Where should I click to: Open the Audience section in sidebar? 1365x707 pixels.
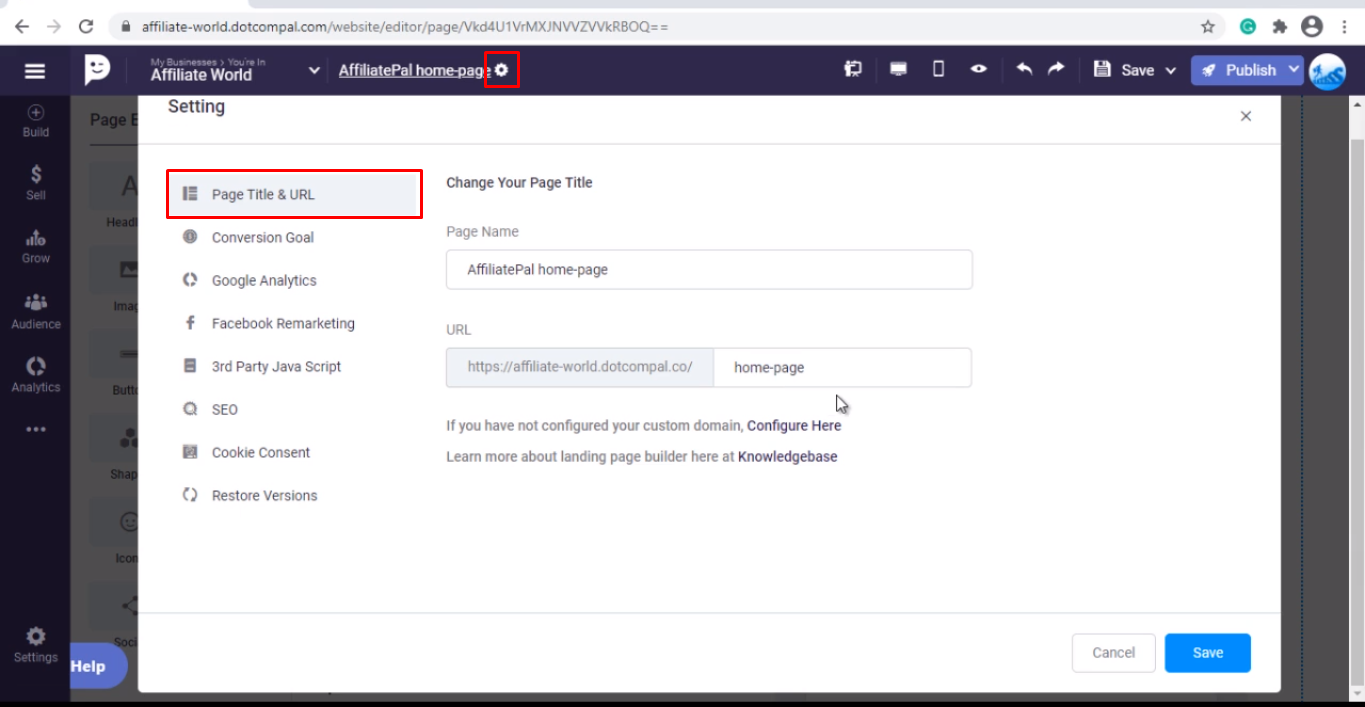36,312
